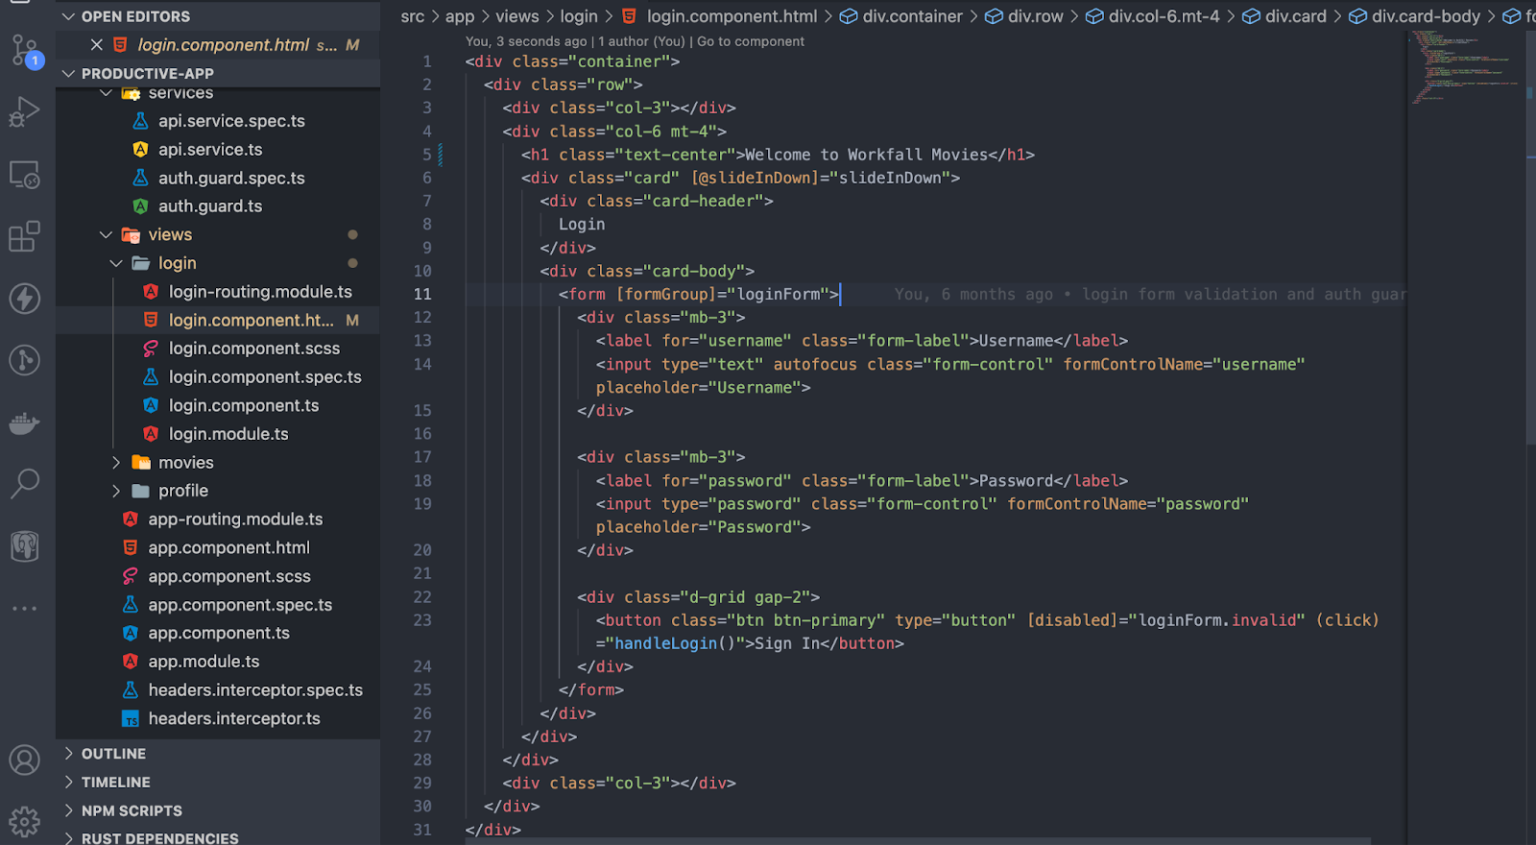Open the Docker extension panel
Viewport: 1536px width, 845px height.
coord(25,422)
